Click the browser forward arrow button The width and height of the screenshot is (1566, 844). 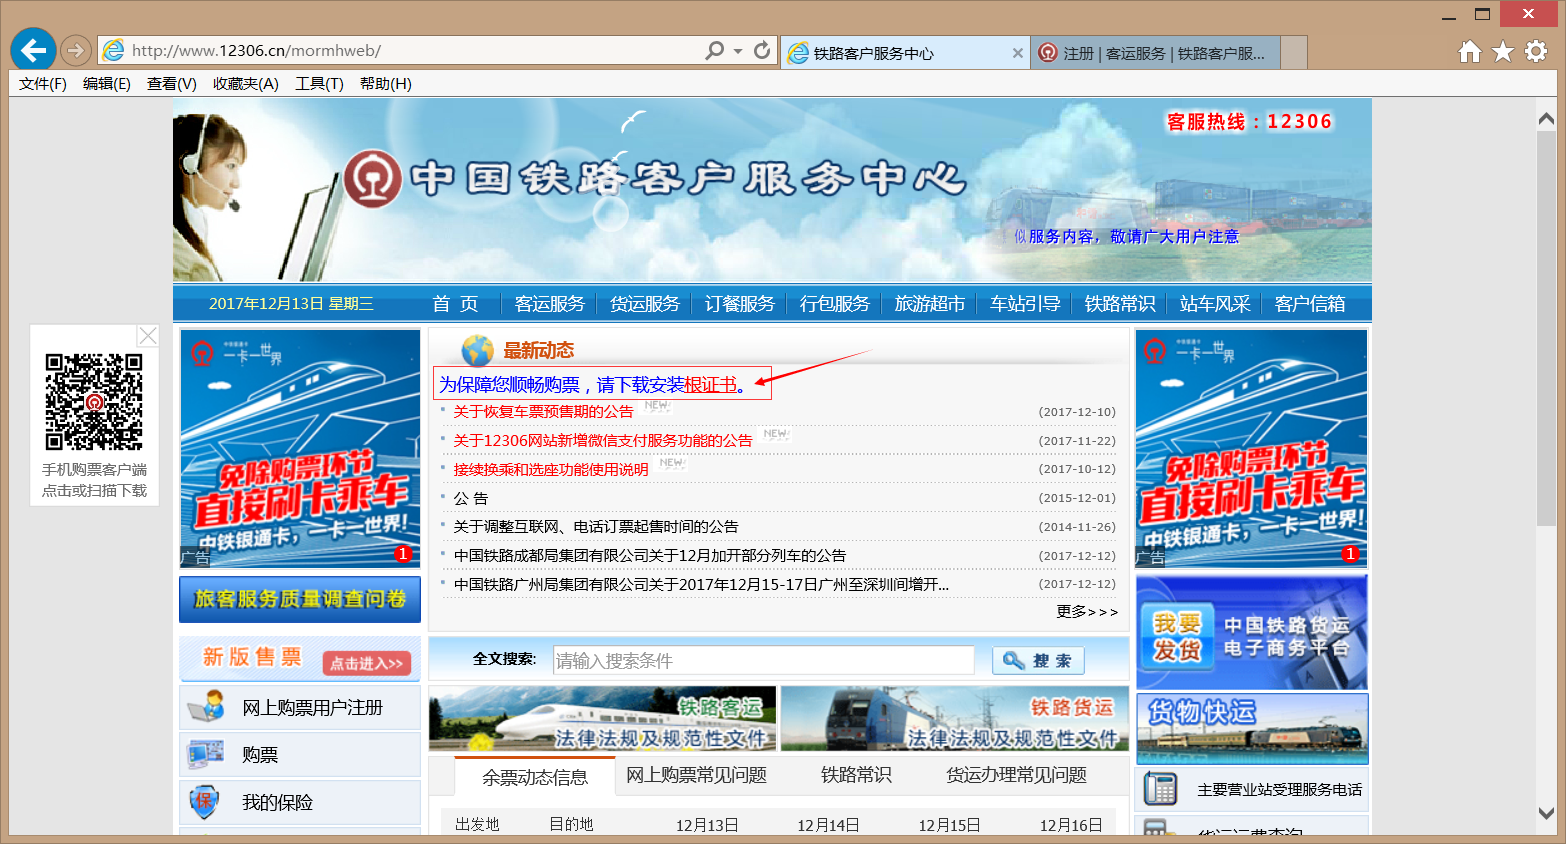[x=76, y=50]
